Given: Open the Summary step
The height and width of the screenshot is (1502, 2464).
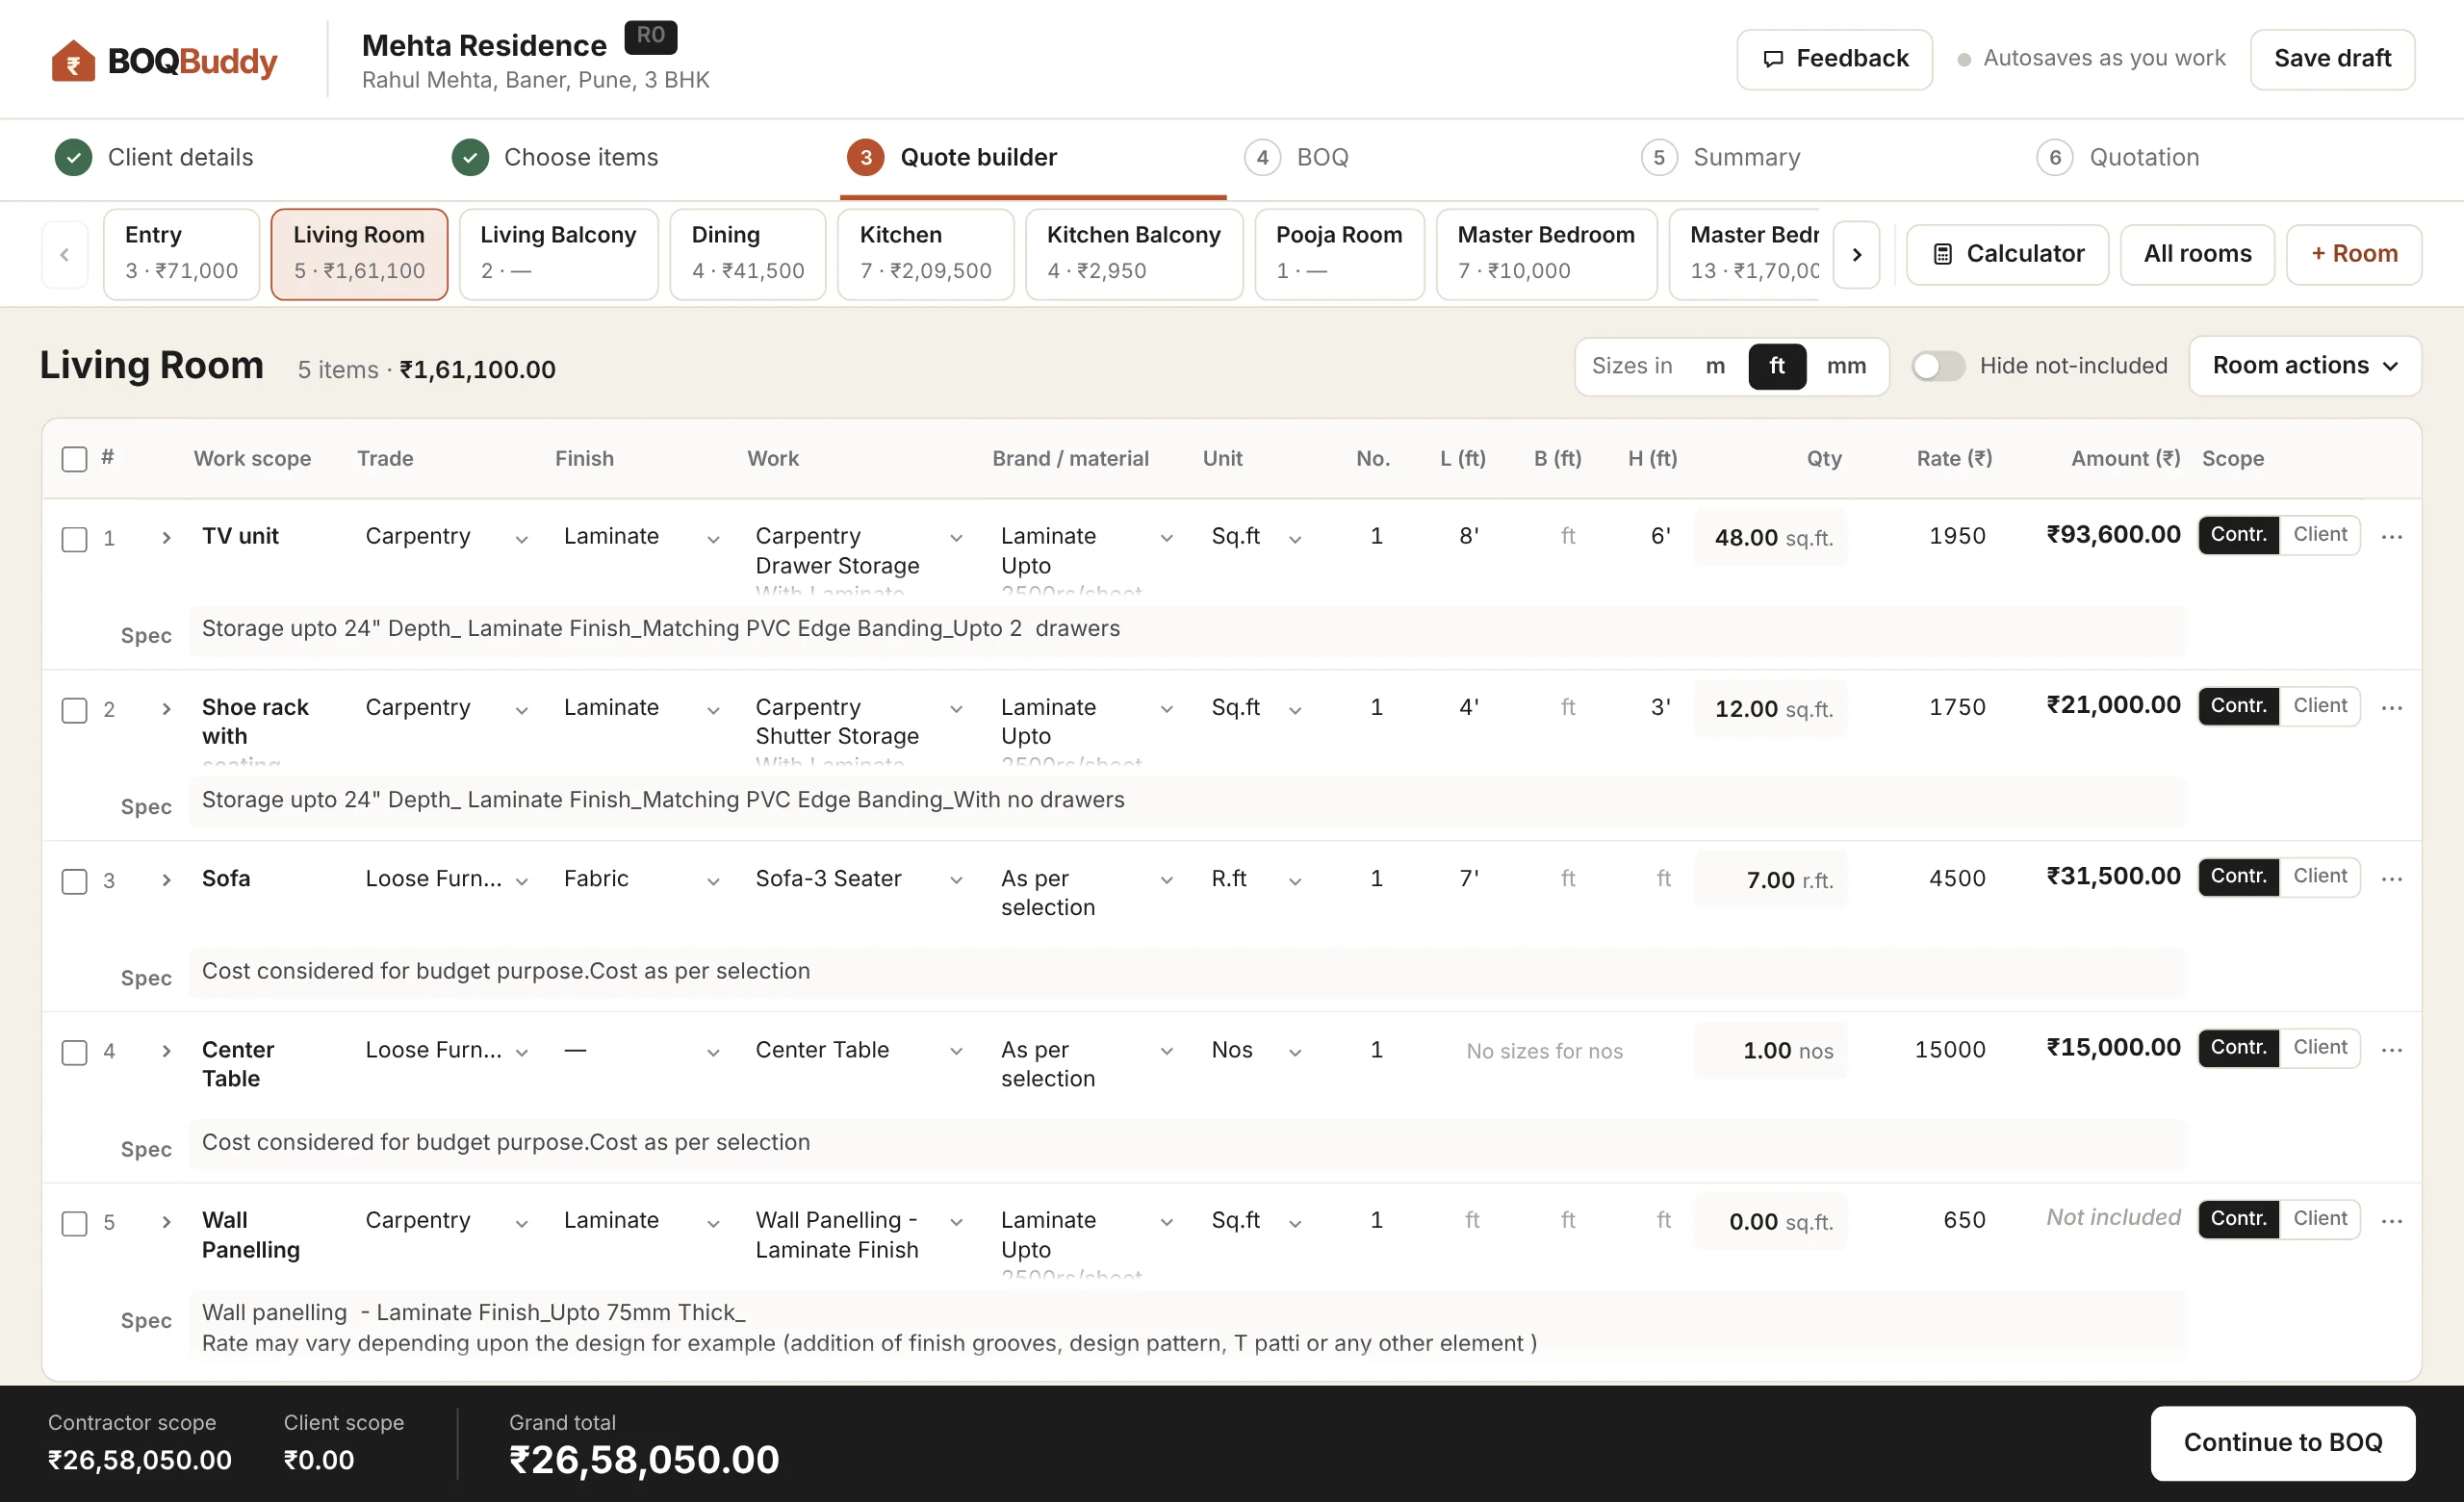Looking at the screenshot, I should click(x=1720, y=157).
